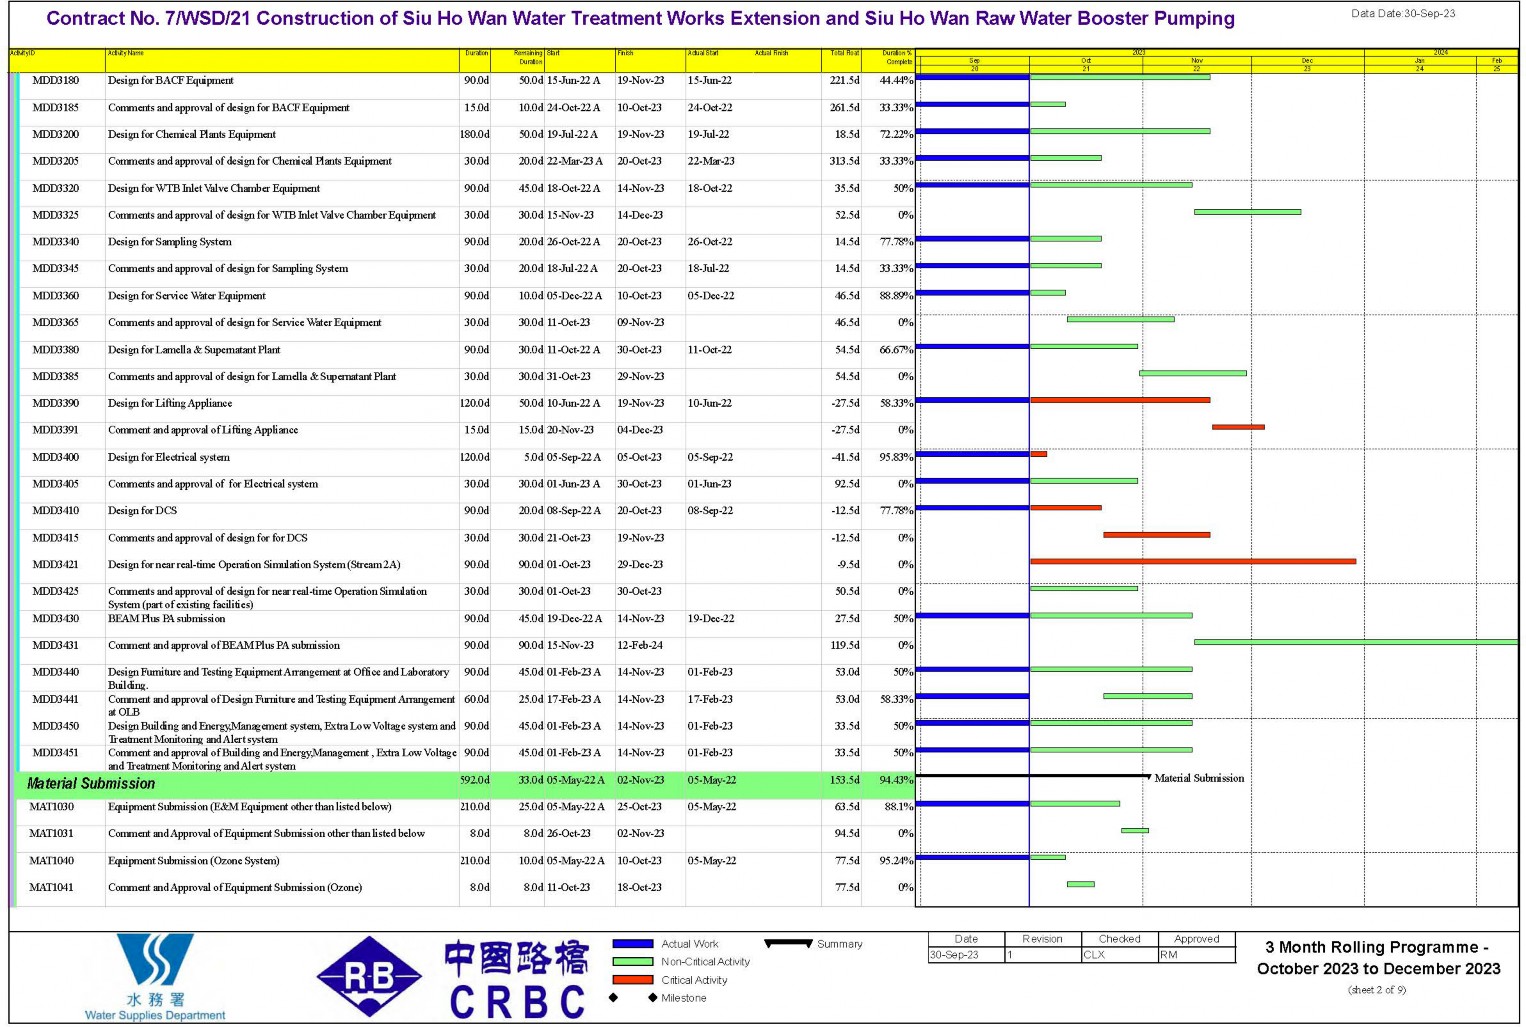Click the 313.5d total float value
Viewport: 1526px width, 1027px height.
(845, 161)
